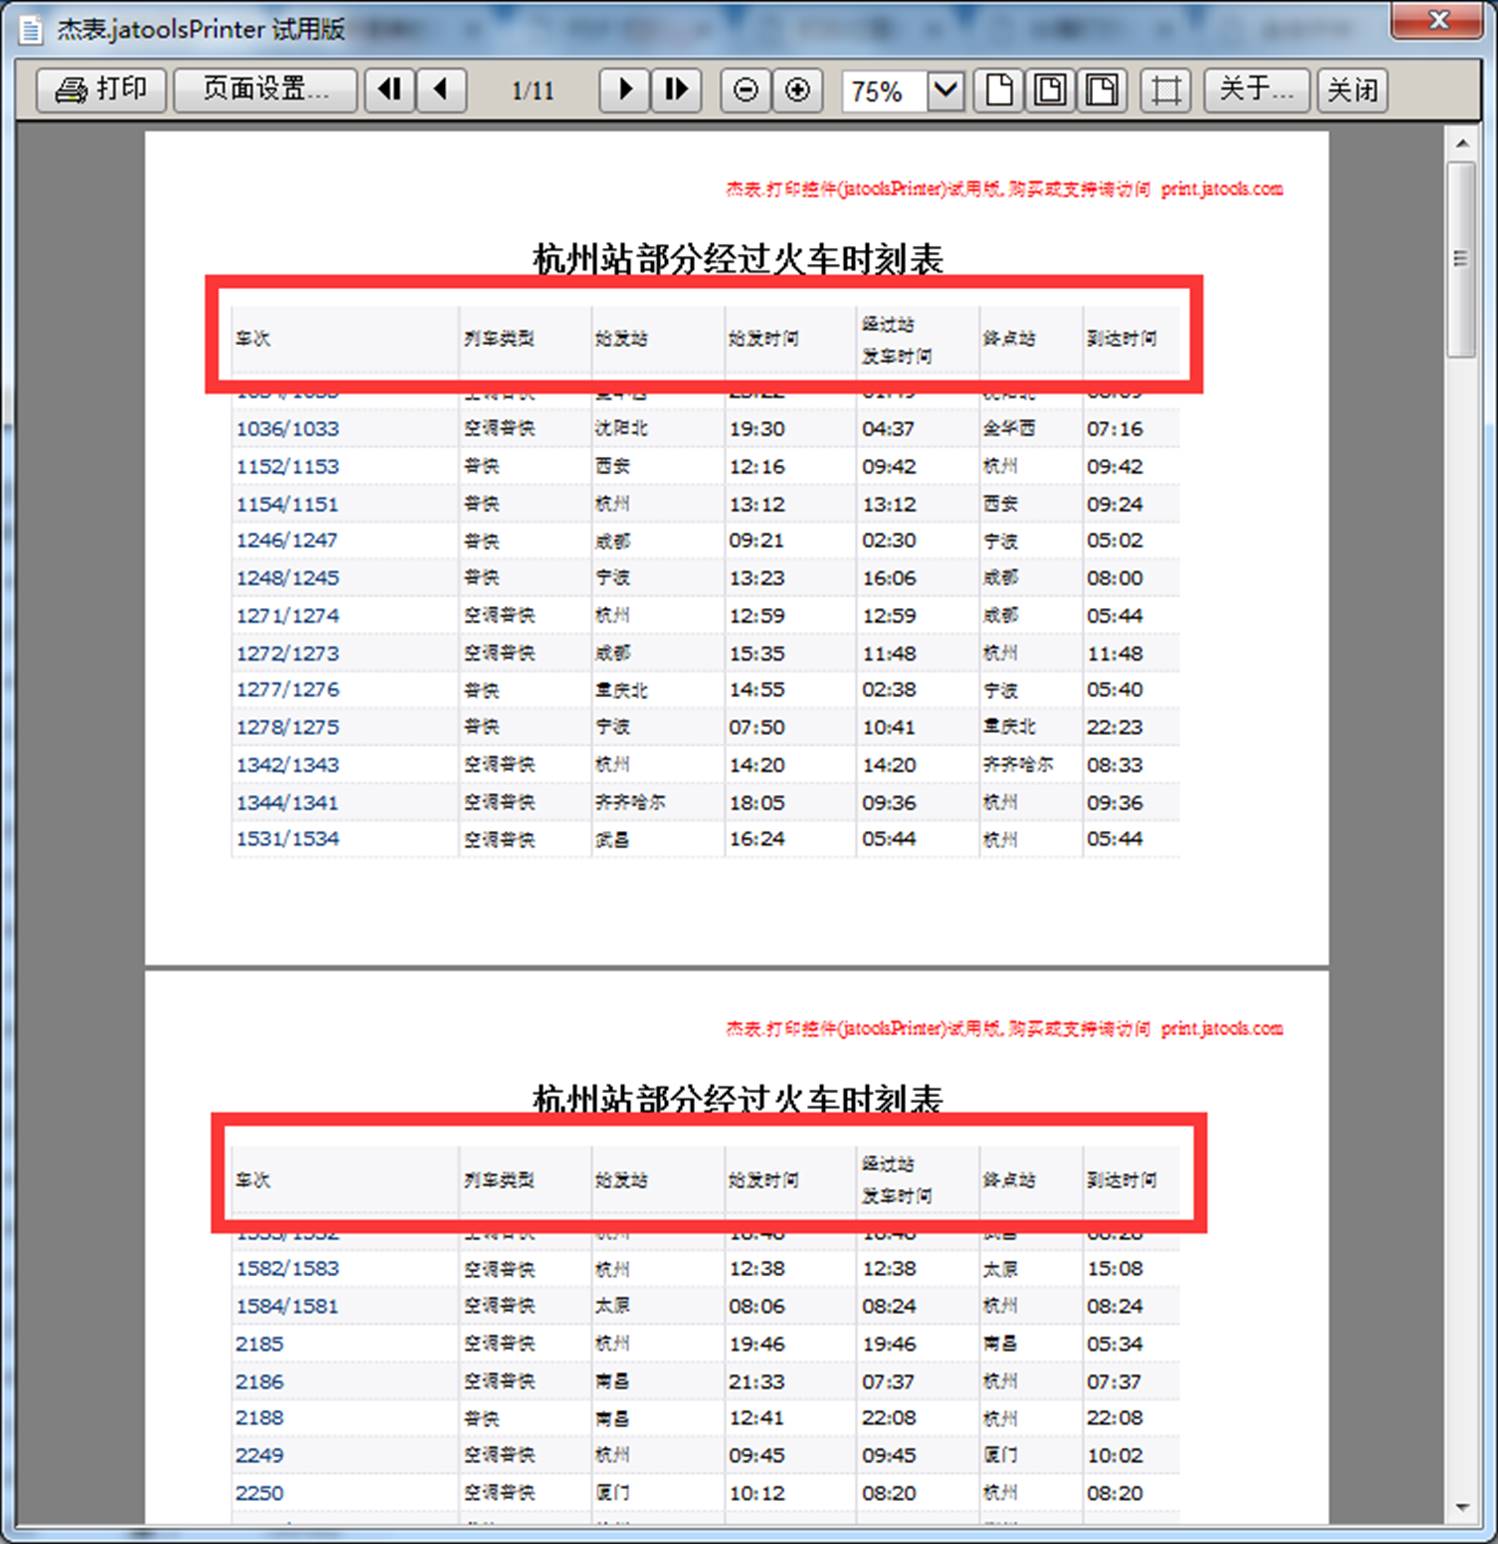Image resolution: width=1498 pixels, height=1544 pixels.
Task: Jump to the first page
Action: [389, 90]
